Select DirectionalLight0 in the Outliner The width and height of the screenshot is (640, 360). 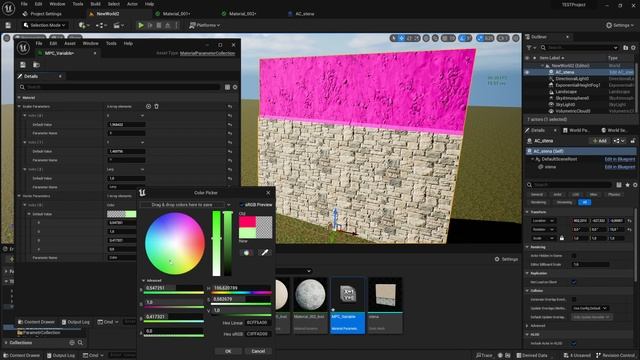pos(572,79)
